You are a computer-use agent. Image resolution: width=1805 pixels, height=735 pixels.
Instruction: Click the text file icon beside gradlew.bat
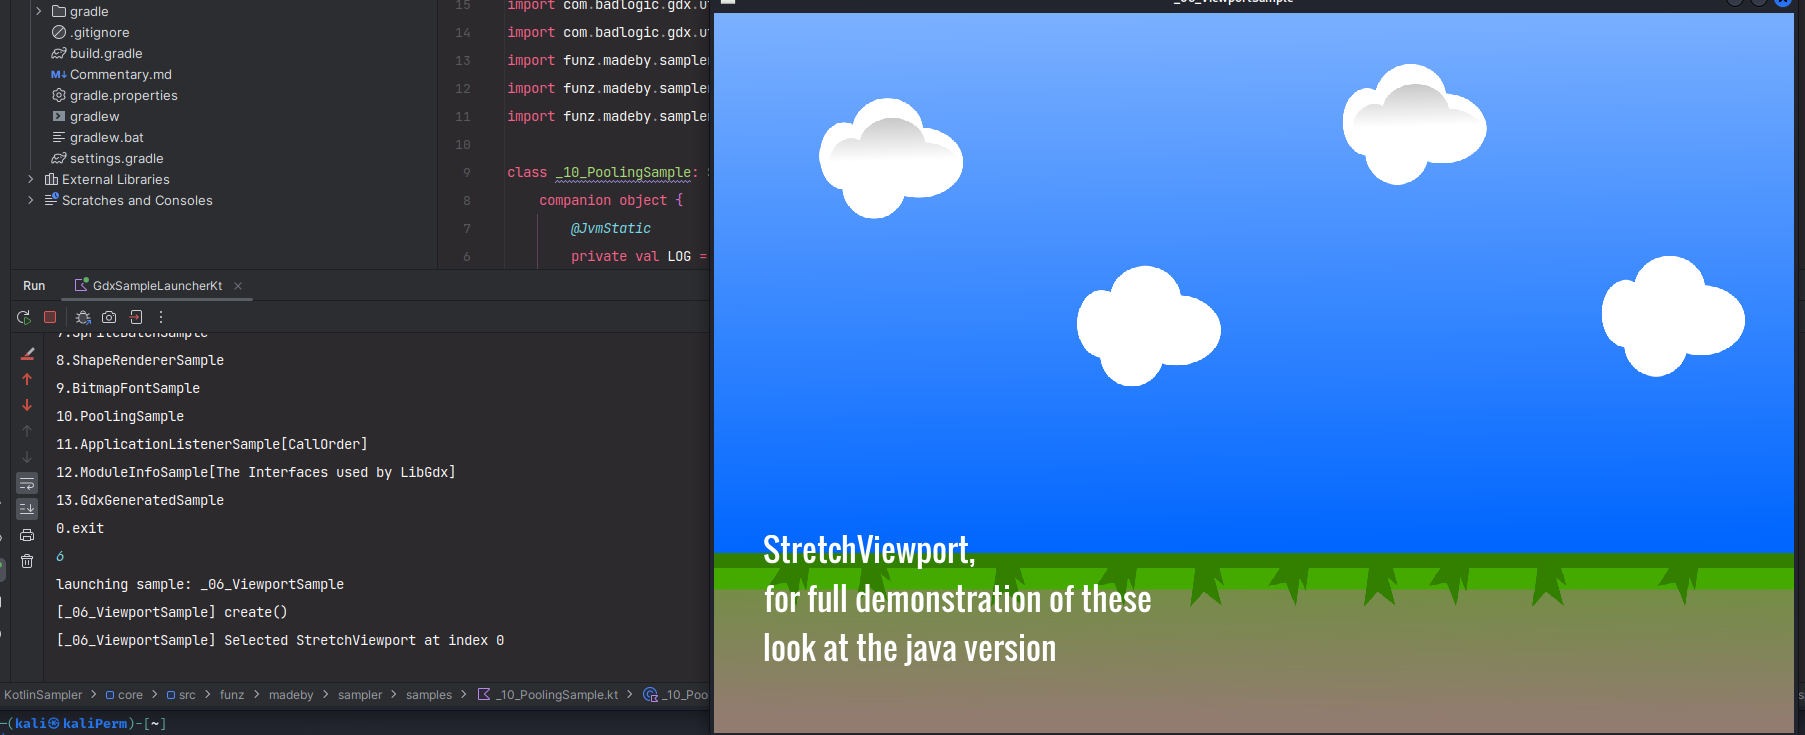pos(59,138)
